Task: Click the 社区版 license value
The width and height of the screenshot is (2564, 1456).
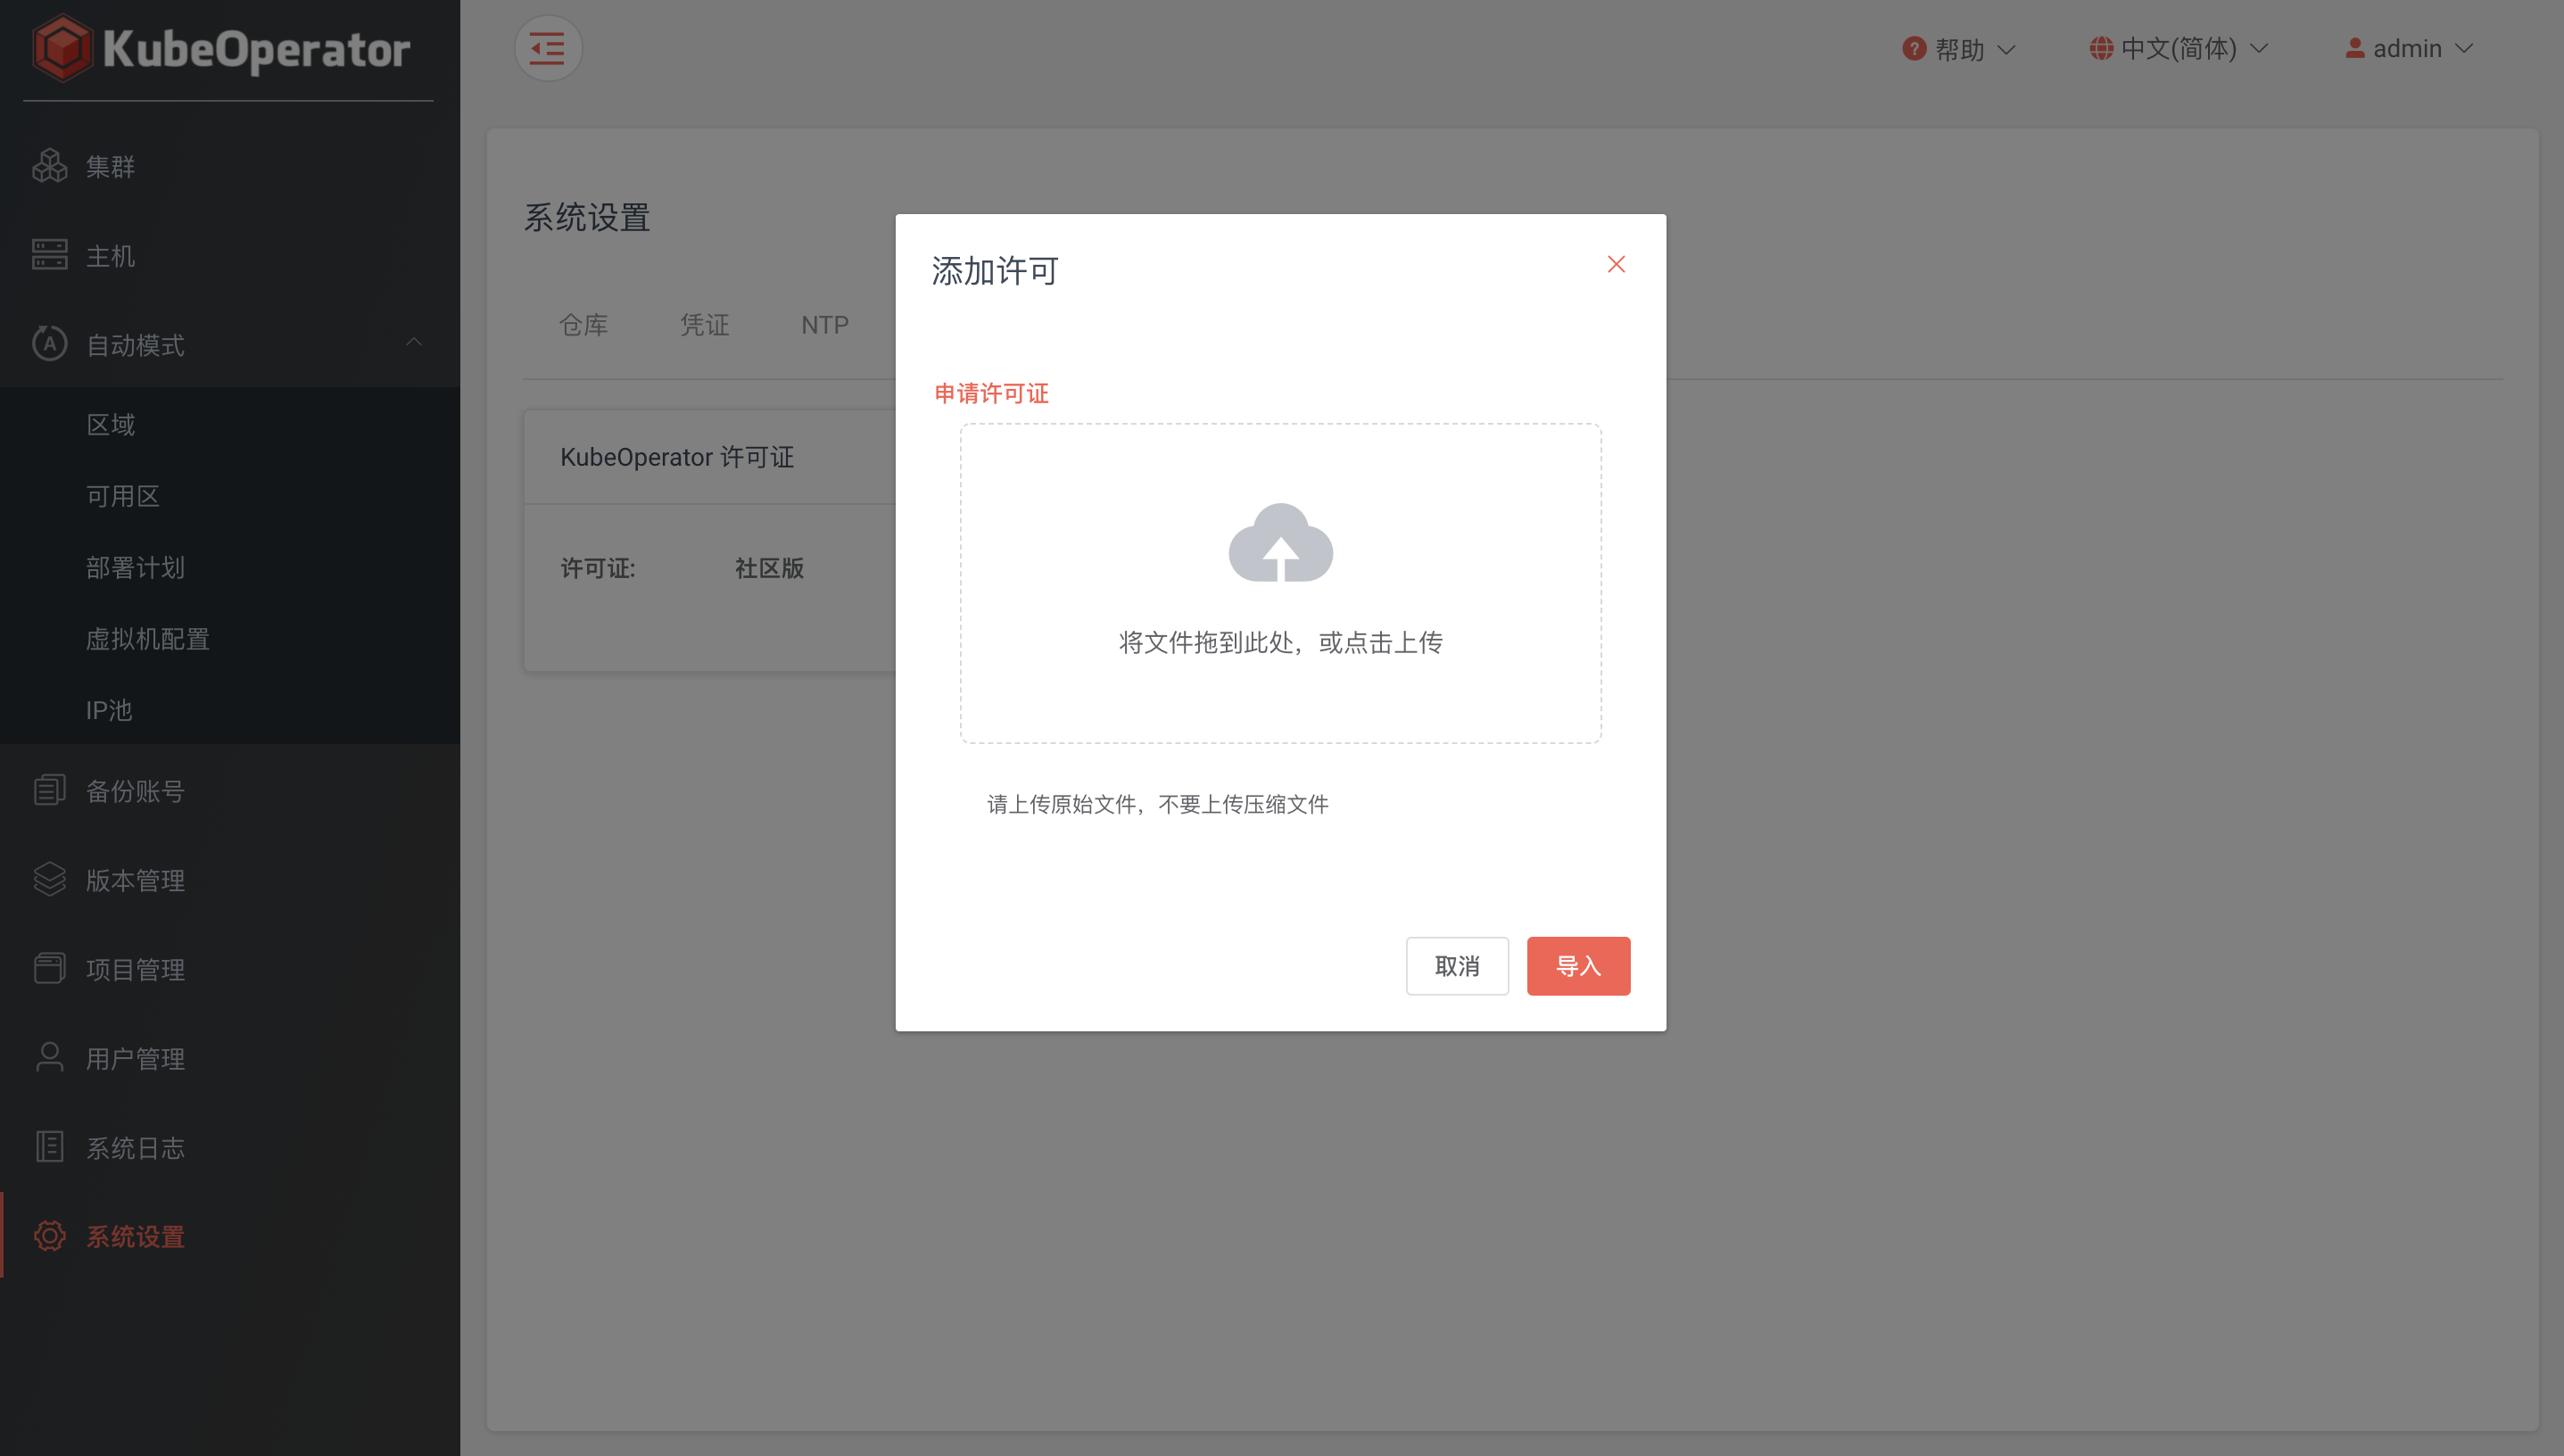Action: coord(769,568)
